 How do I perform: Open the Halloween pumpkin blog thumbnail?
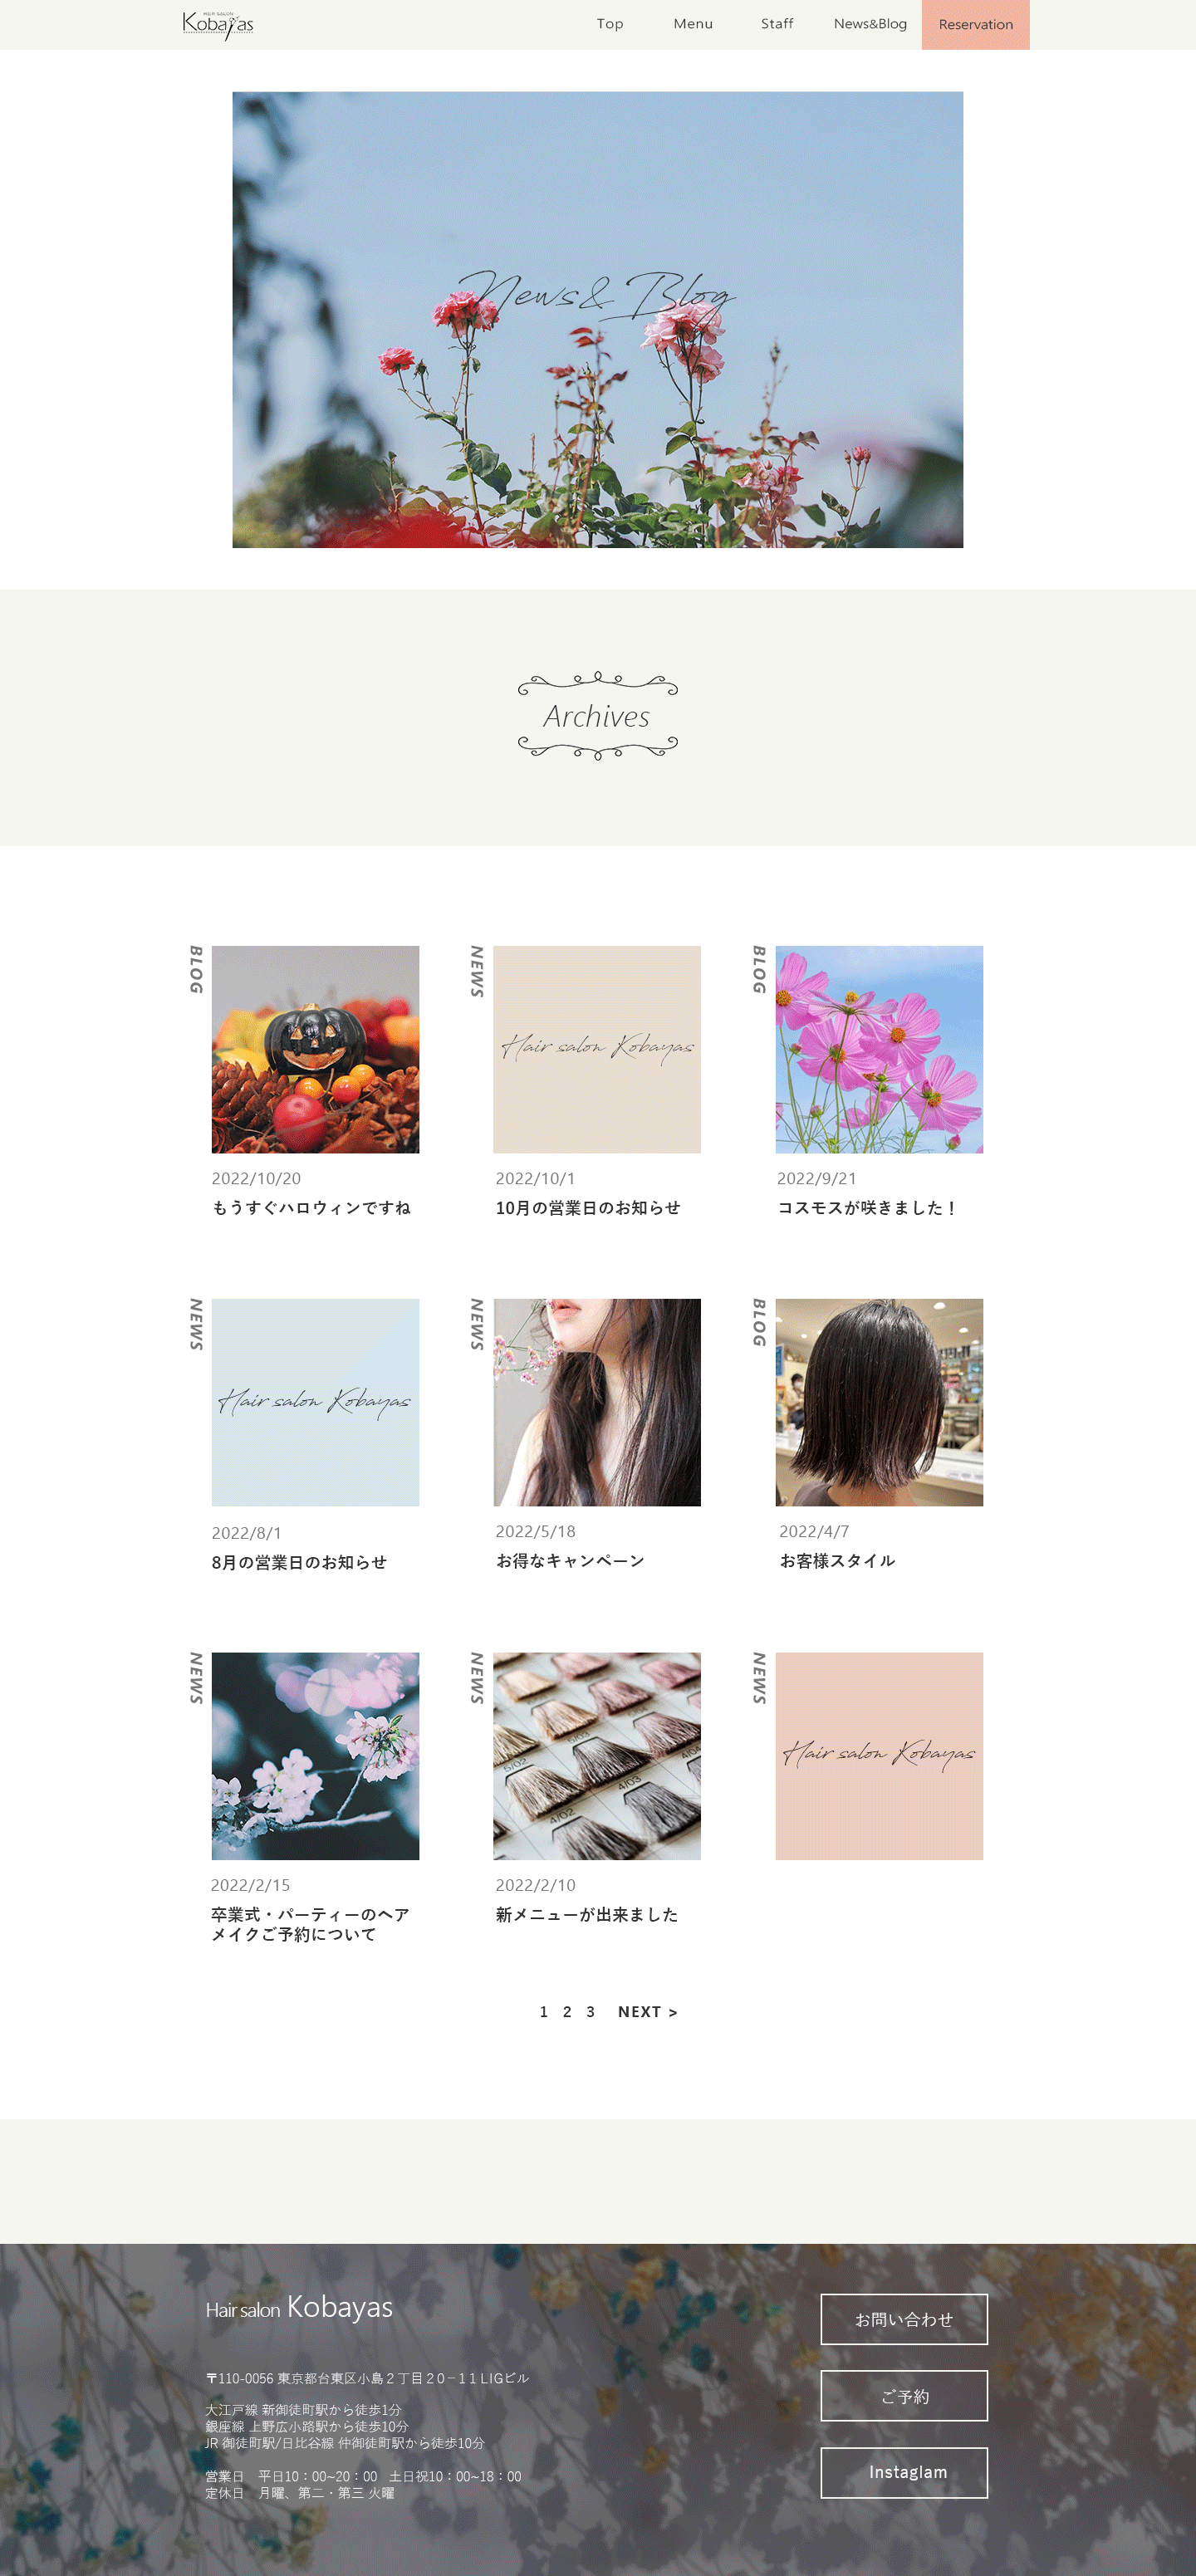pyautogui.click(x=315, y=1049)
